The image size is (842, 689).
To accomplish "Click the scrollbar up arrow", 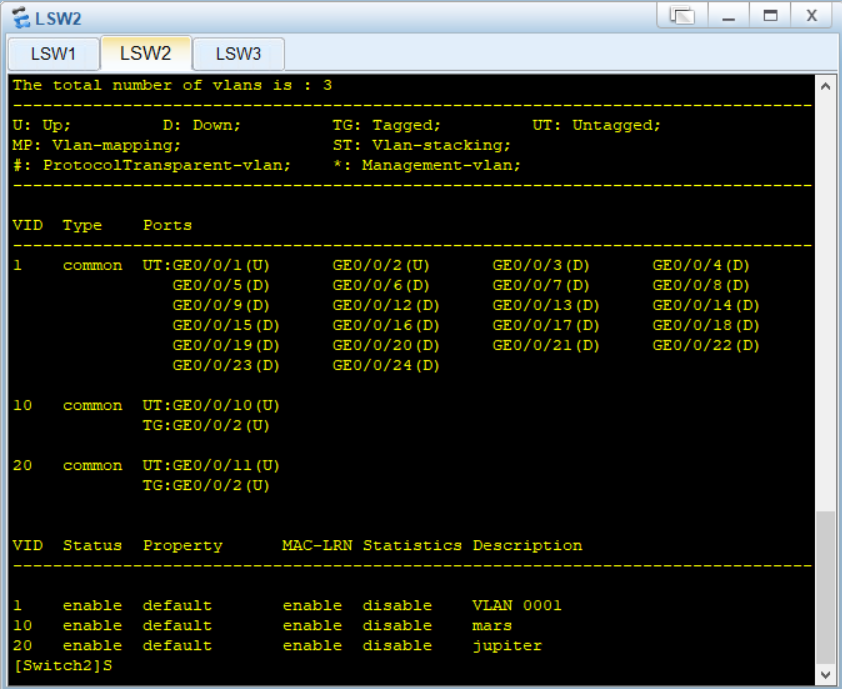I will (825, 86).
